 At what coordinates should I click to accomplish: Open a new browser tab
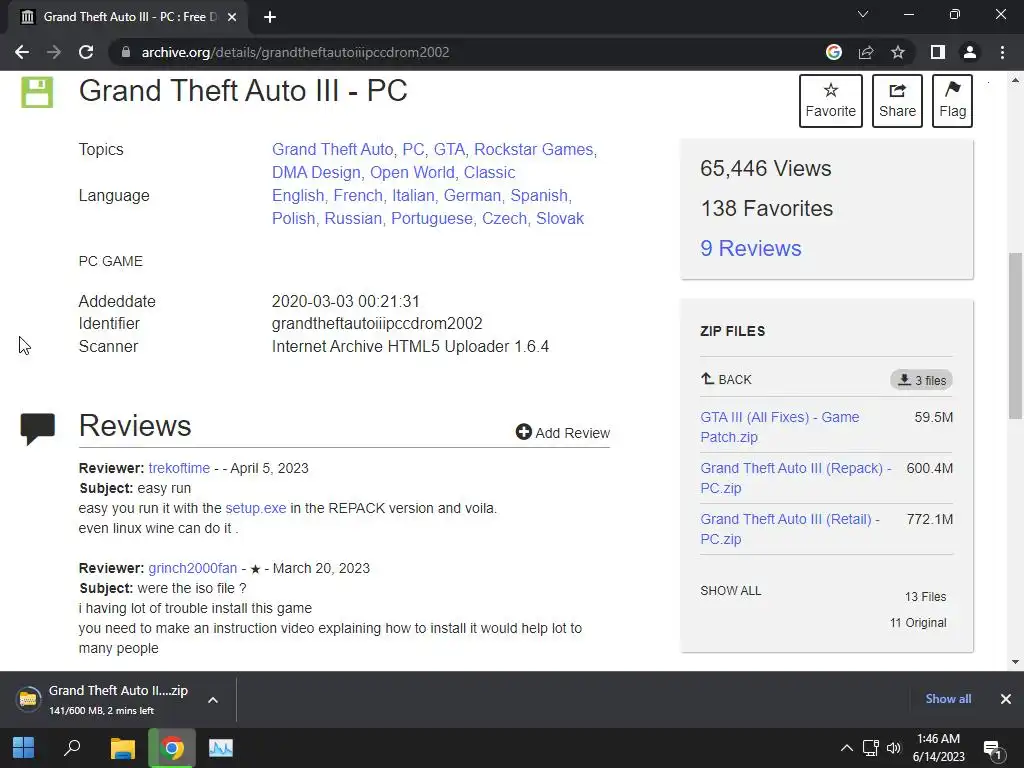(270, 17)
